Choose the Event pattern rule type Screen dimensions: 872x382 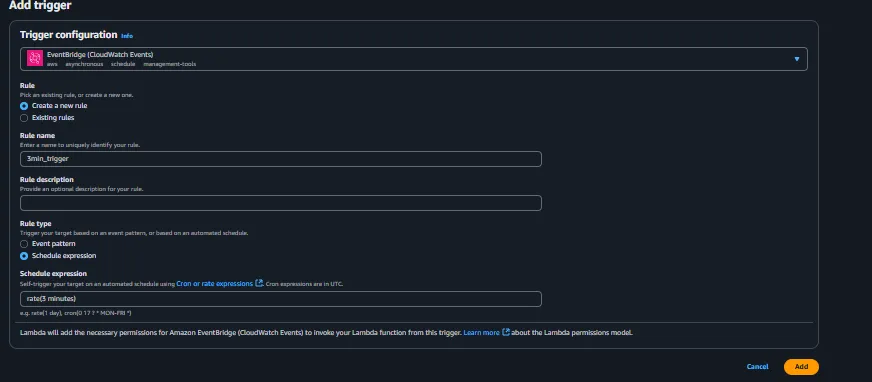tap(24, 244)
